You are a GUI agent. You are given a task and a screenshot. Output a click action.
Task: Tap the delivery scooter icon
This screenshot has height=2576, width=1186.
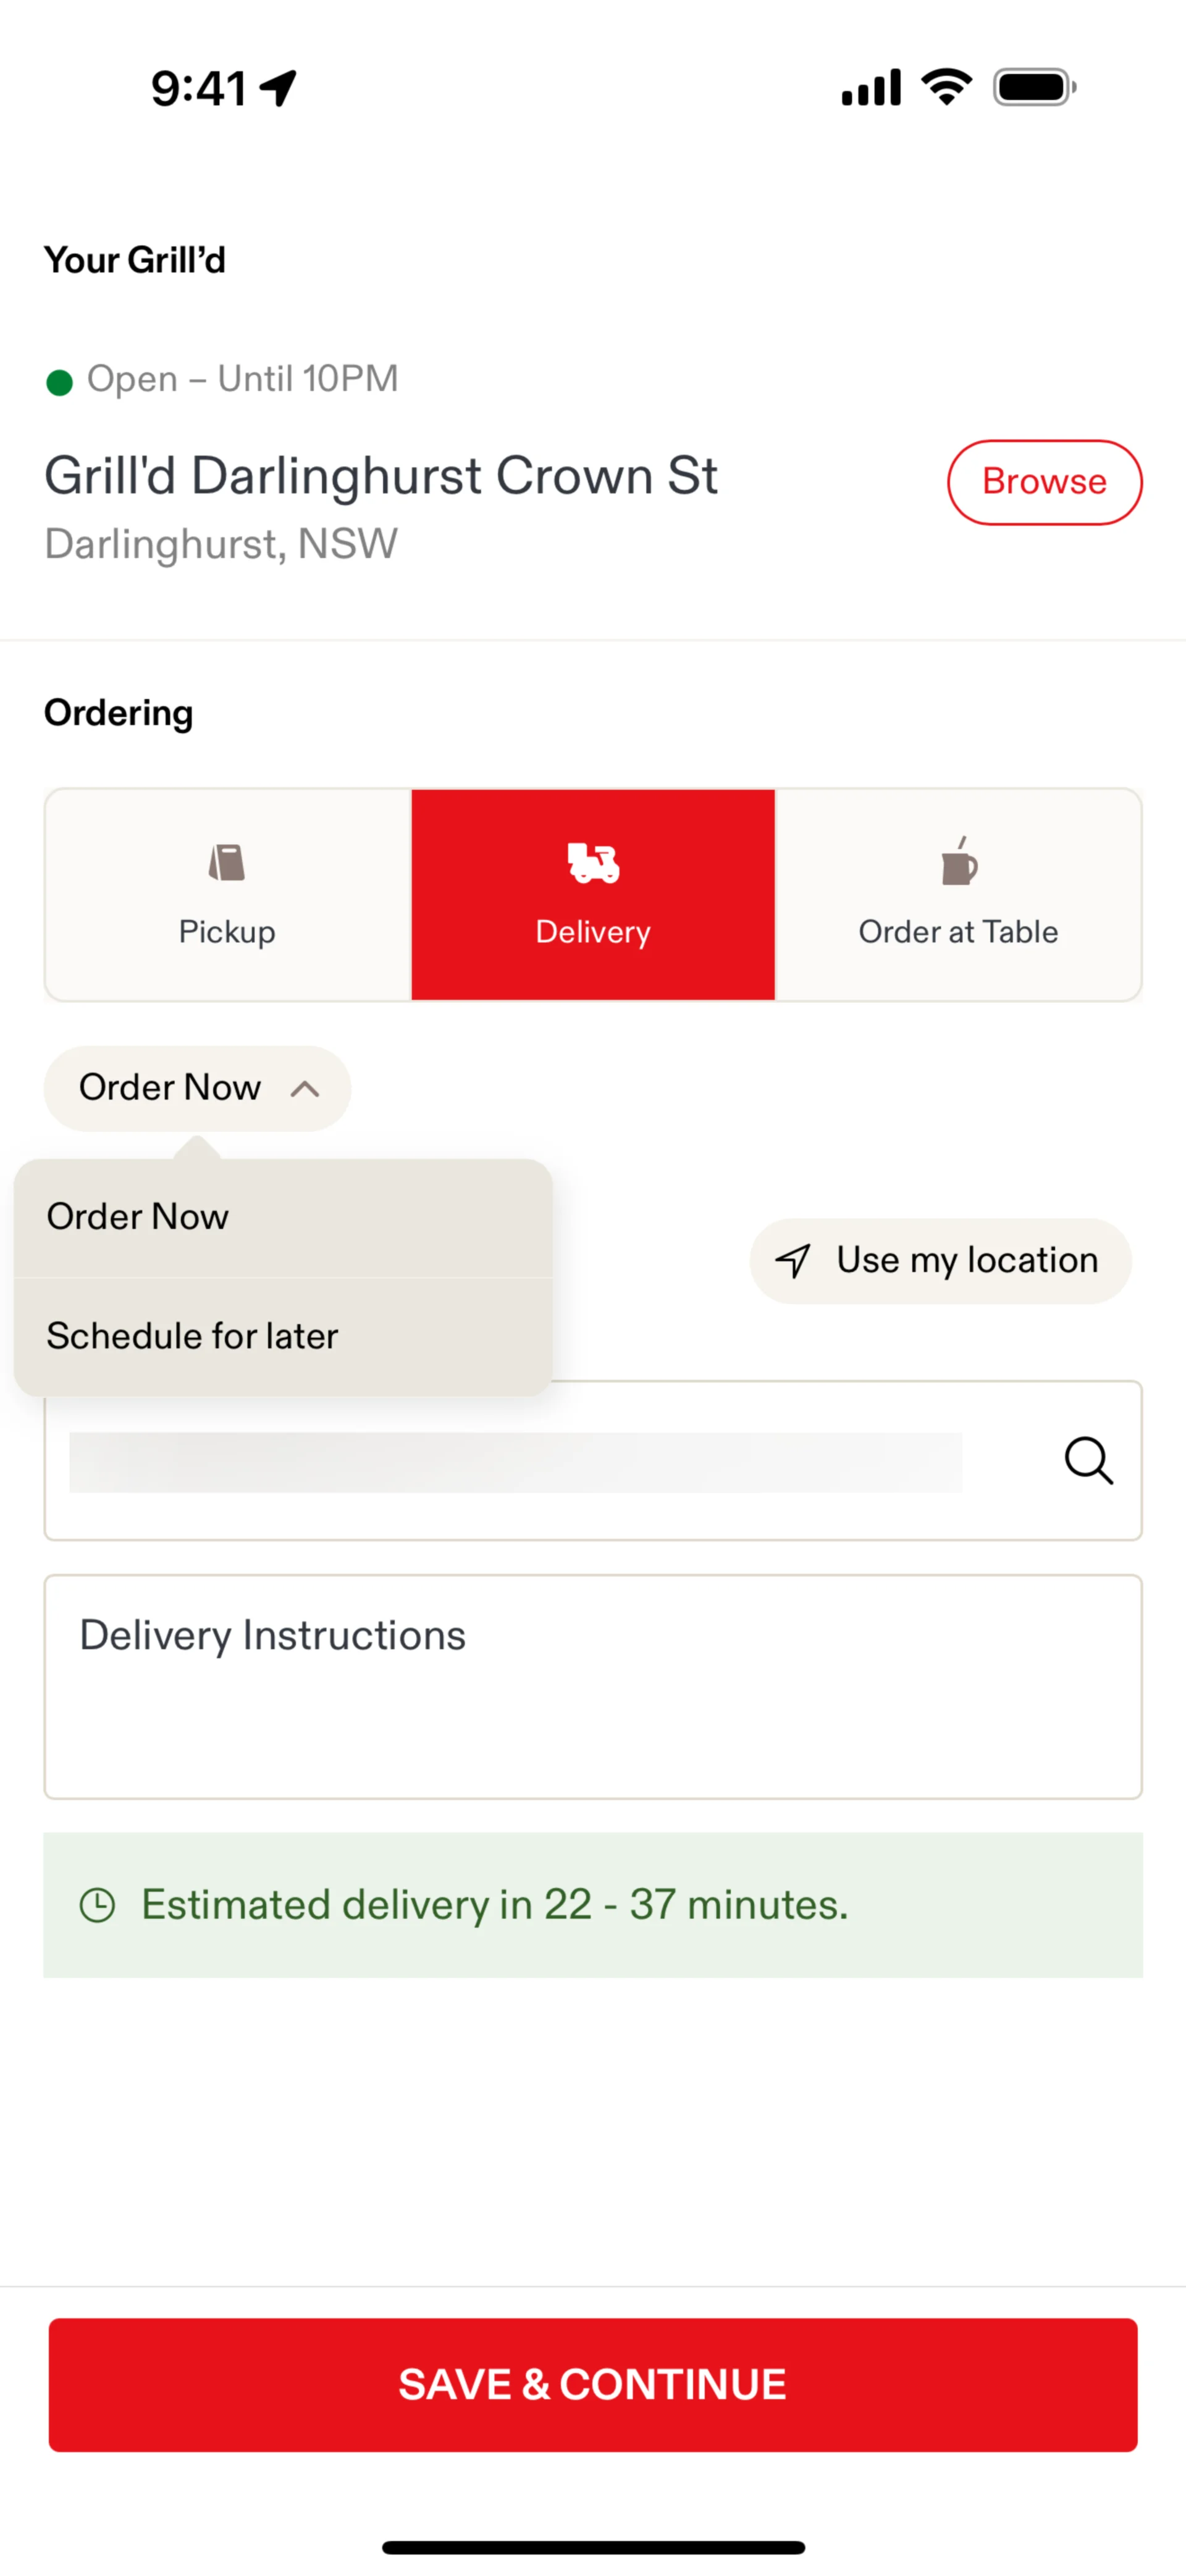coord(593,862)
